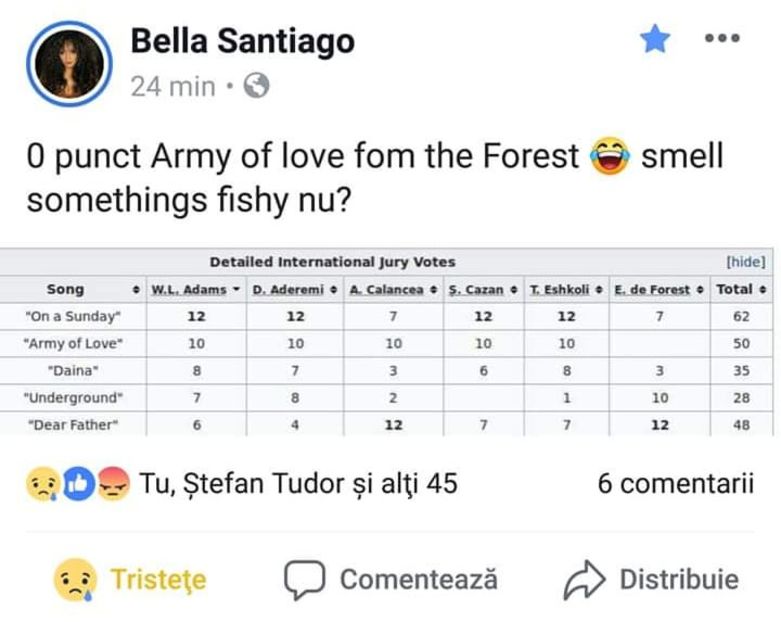This screenshot has width=781, height=622.
Task: Click the laughing emoji in the post text
Action: tap(609, 157)
